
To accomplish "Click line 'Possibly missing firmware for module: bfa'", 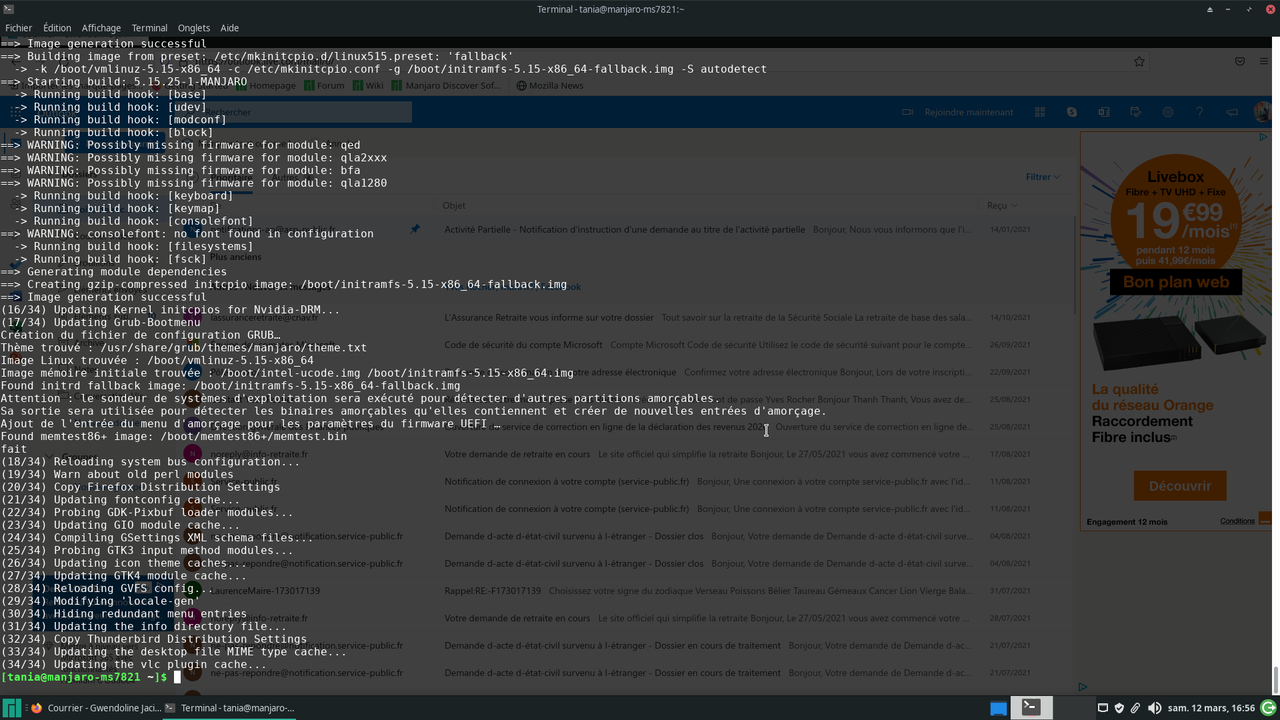I will coord(180,170).
